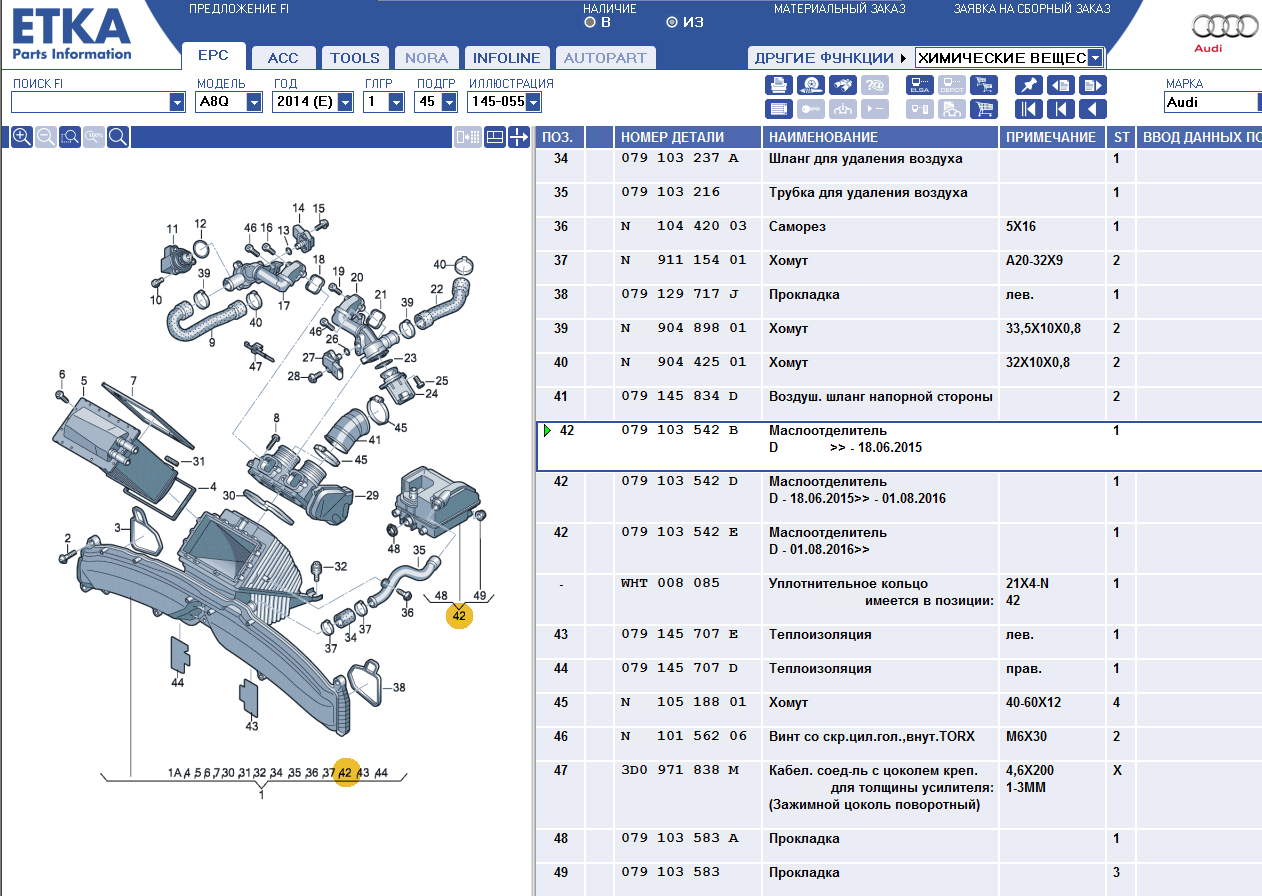Click the DEPOT icon
The width and height of the screenshot is (1262, 896).
coord(952,85)
